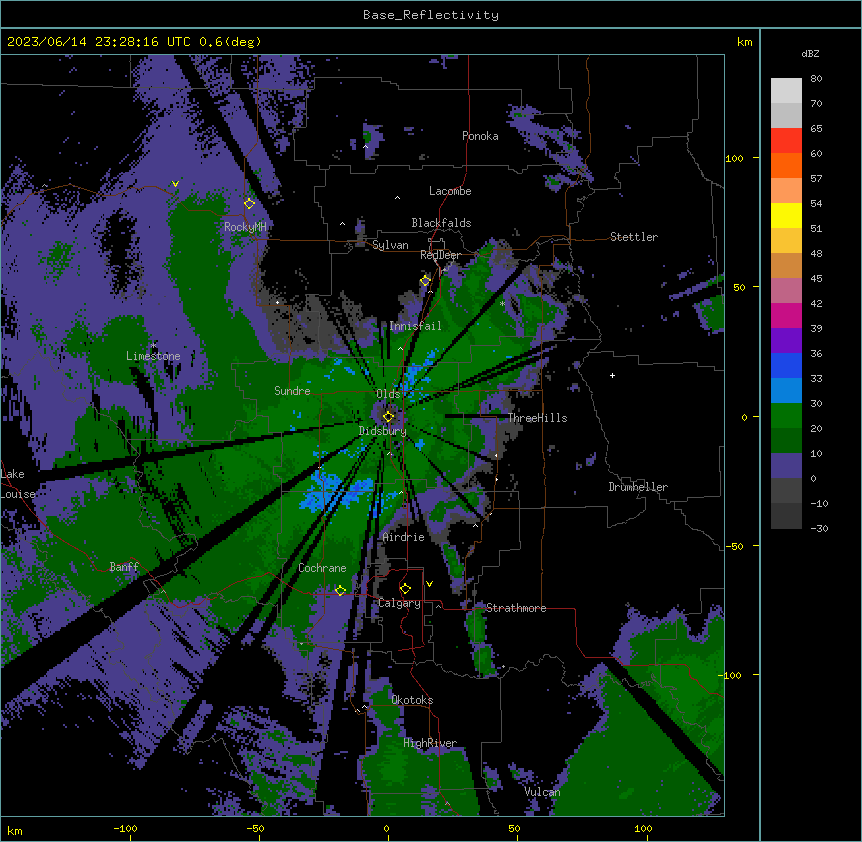This screenshot has width=862, height=842.
Task: Click the Innisfail city label
Action: (415, 326)
